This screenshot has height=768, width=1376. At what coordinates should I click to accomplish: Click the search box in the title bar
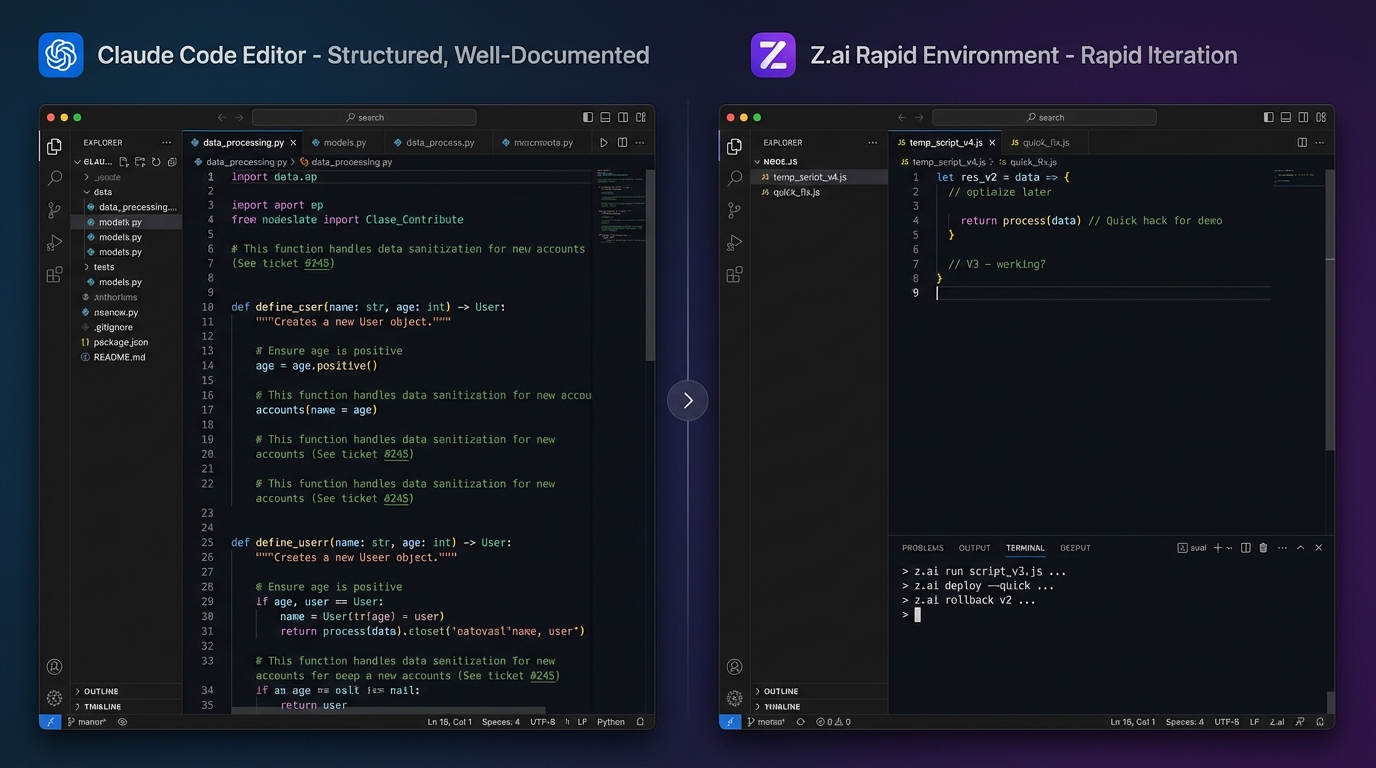point(365,117)
